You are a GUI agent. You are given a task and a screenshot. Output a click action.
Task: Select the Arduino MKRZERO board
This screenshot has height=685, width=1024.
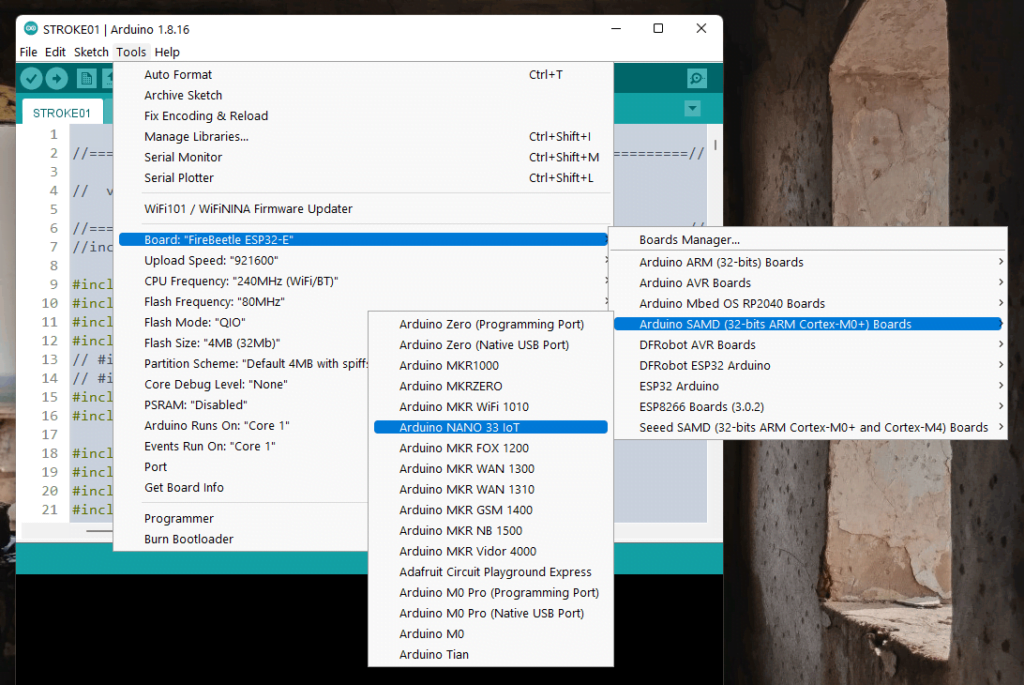pos(490,387)
